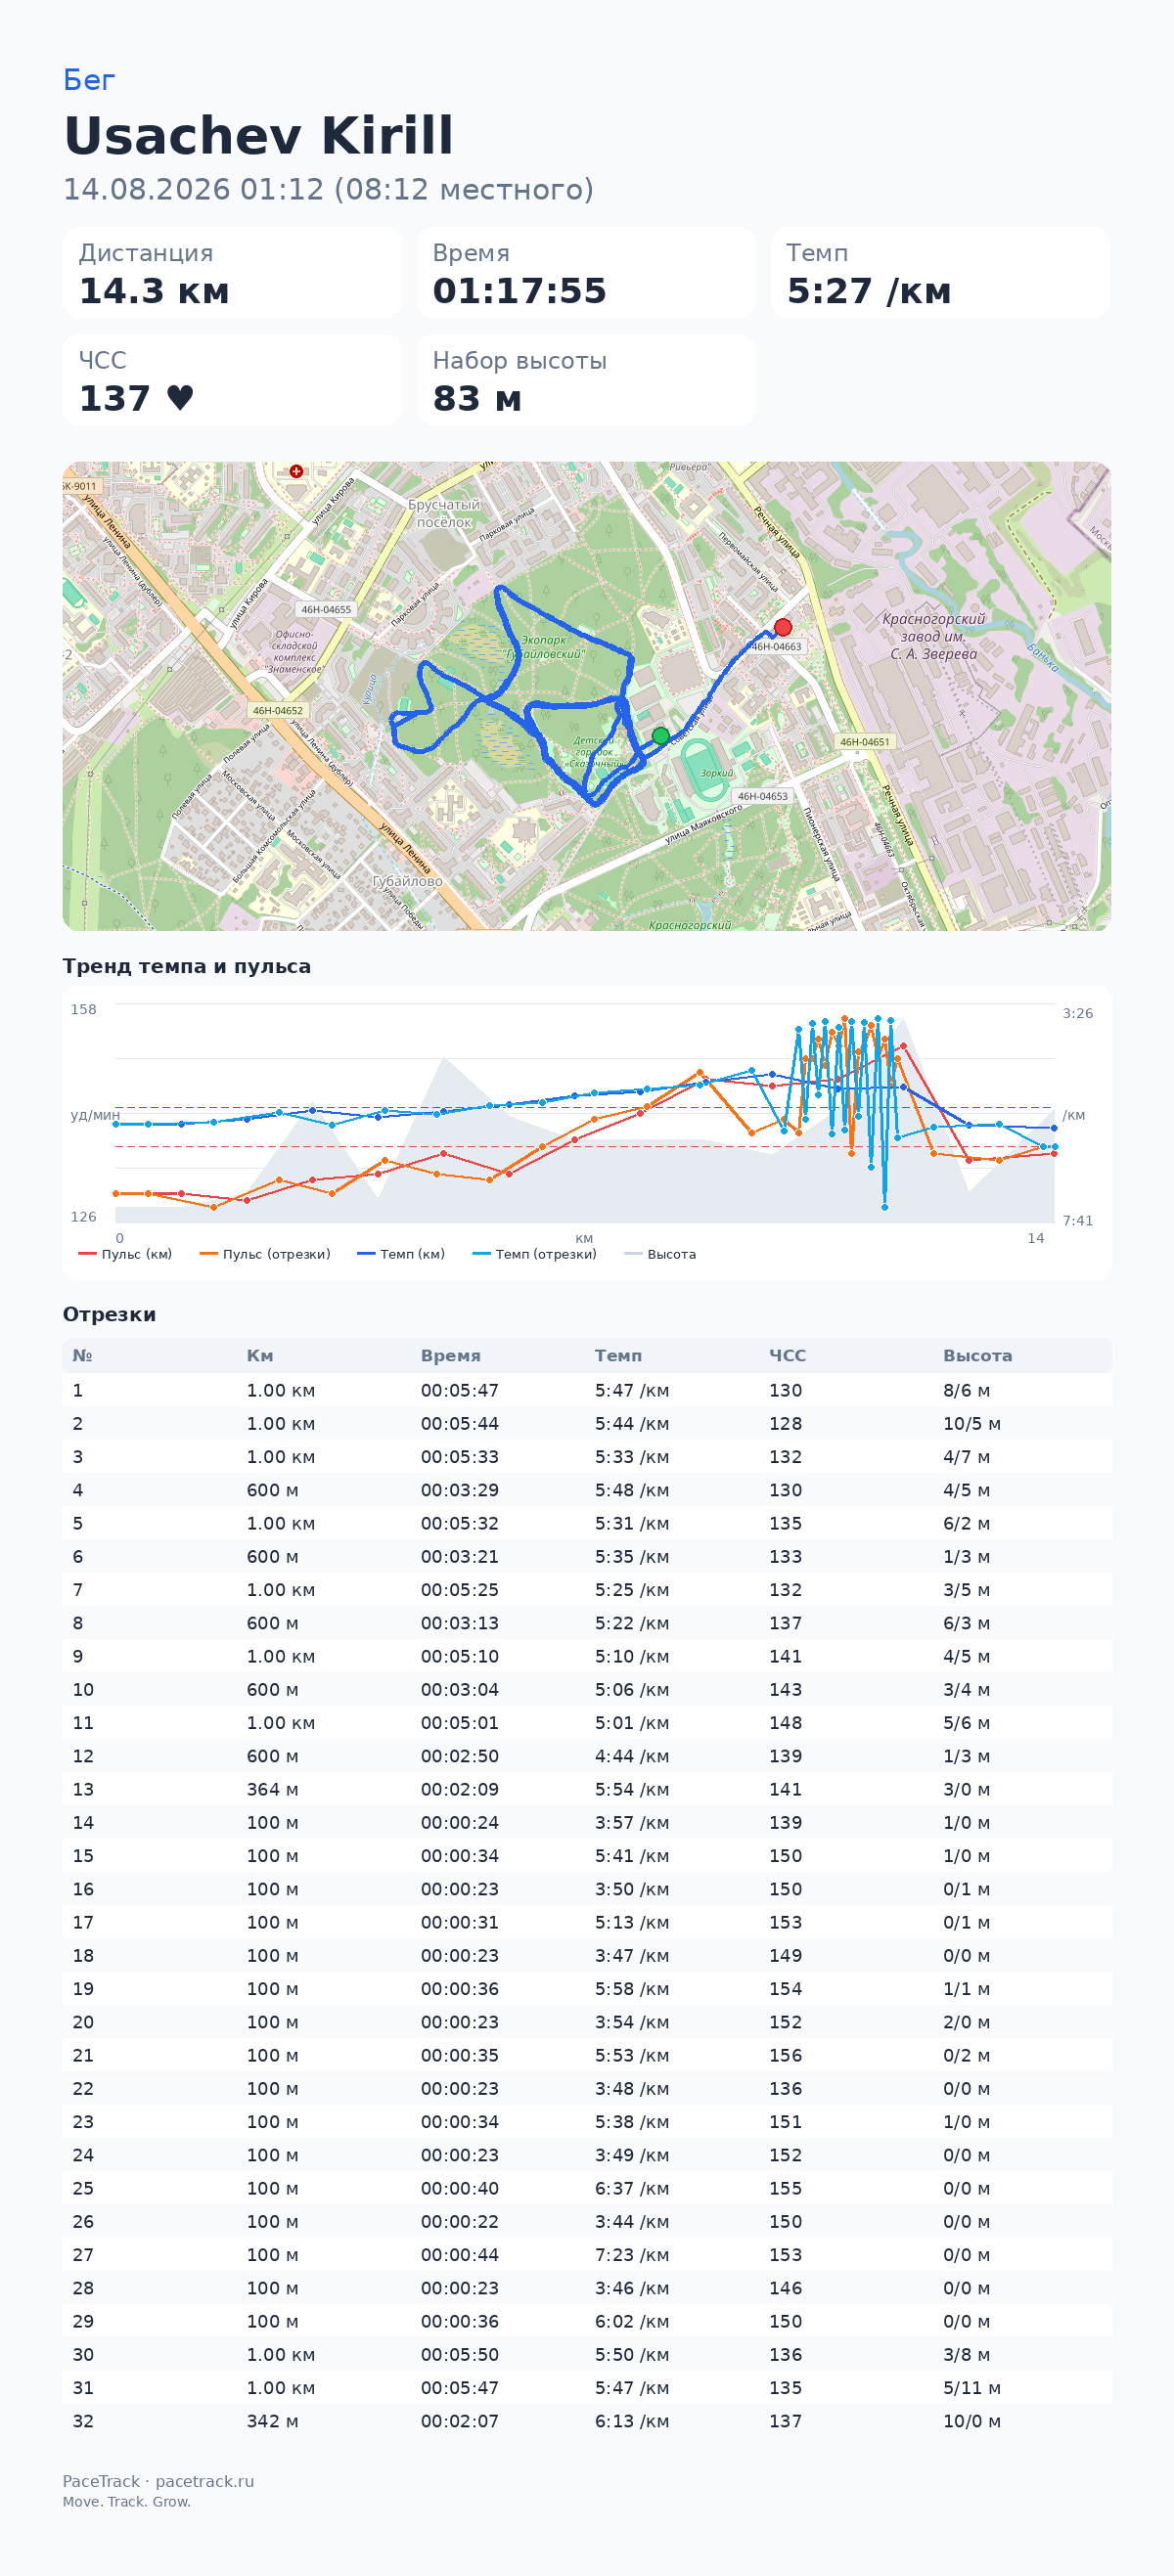Screen dimensions: 1174x2576
Task: Click segment 14 pace 3:57 /км
Action: [632, 1822]
